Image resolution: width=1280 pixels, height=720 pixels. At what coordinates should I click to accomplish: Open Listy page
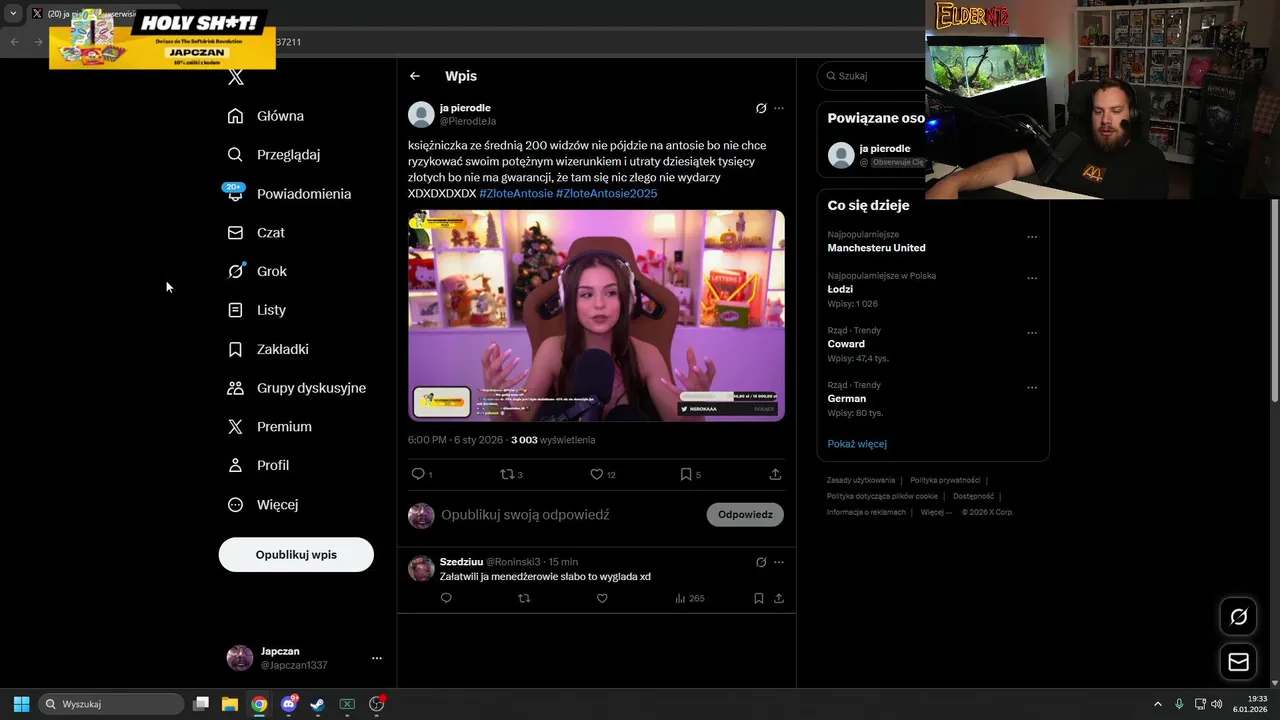coord(257,310)
